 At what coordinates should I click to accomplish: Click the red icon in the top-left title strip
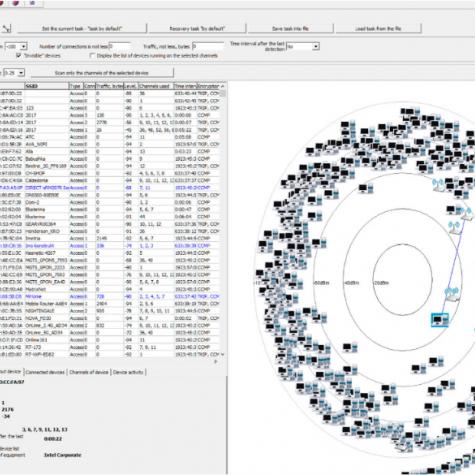(x=1, y=3)
